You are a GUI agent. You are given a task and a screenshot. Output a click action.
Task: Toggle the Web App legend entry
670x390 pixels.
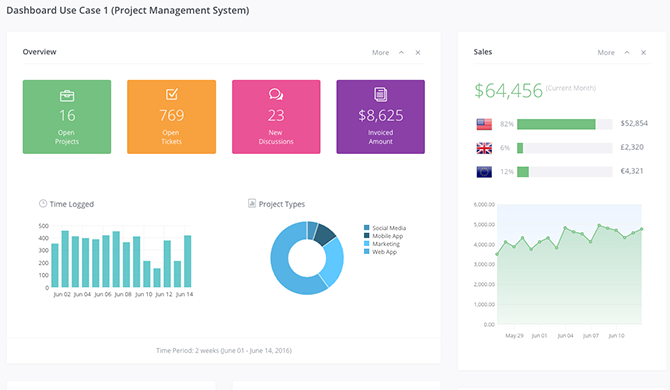[380, 252]
